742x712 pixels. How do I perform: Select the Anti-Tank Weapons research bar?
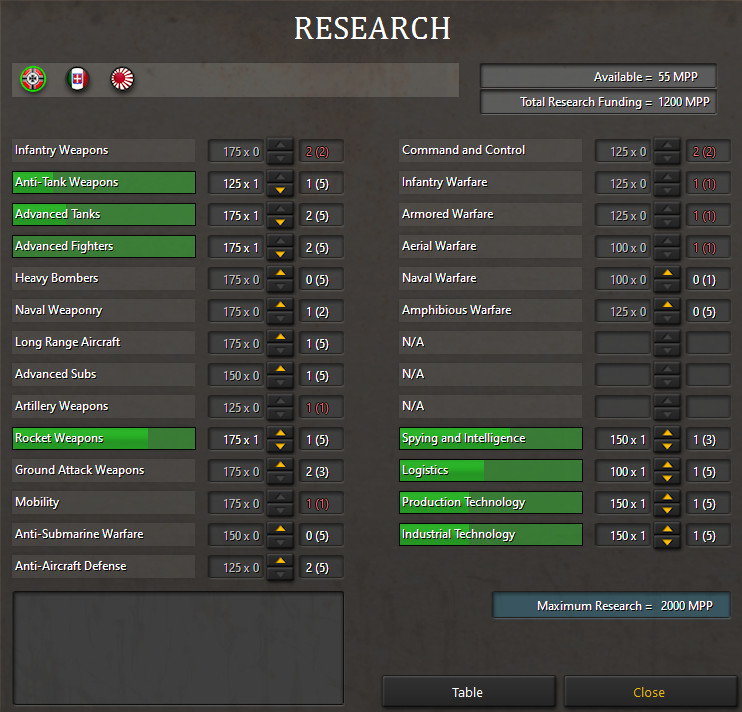tap(104, 183)
